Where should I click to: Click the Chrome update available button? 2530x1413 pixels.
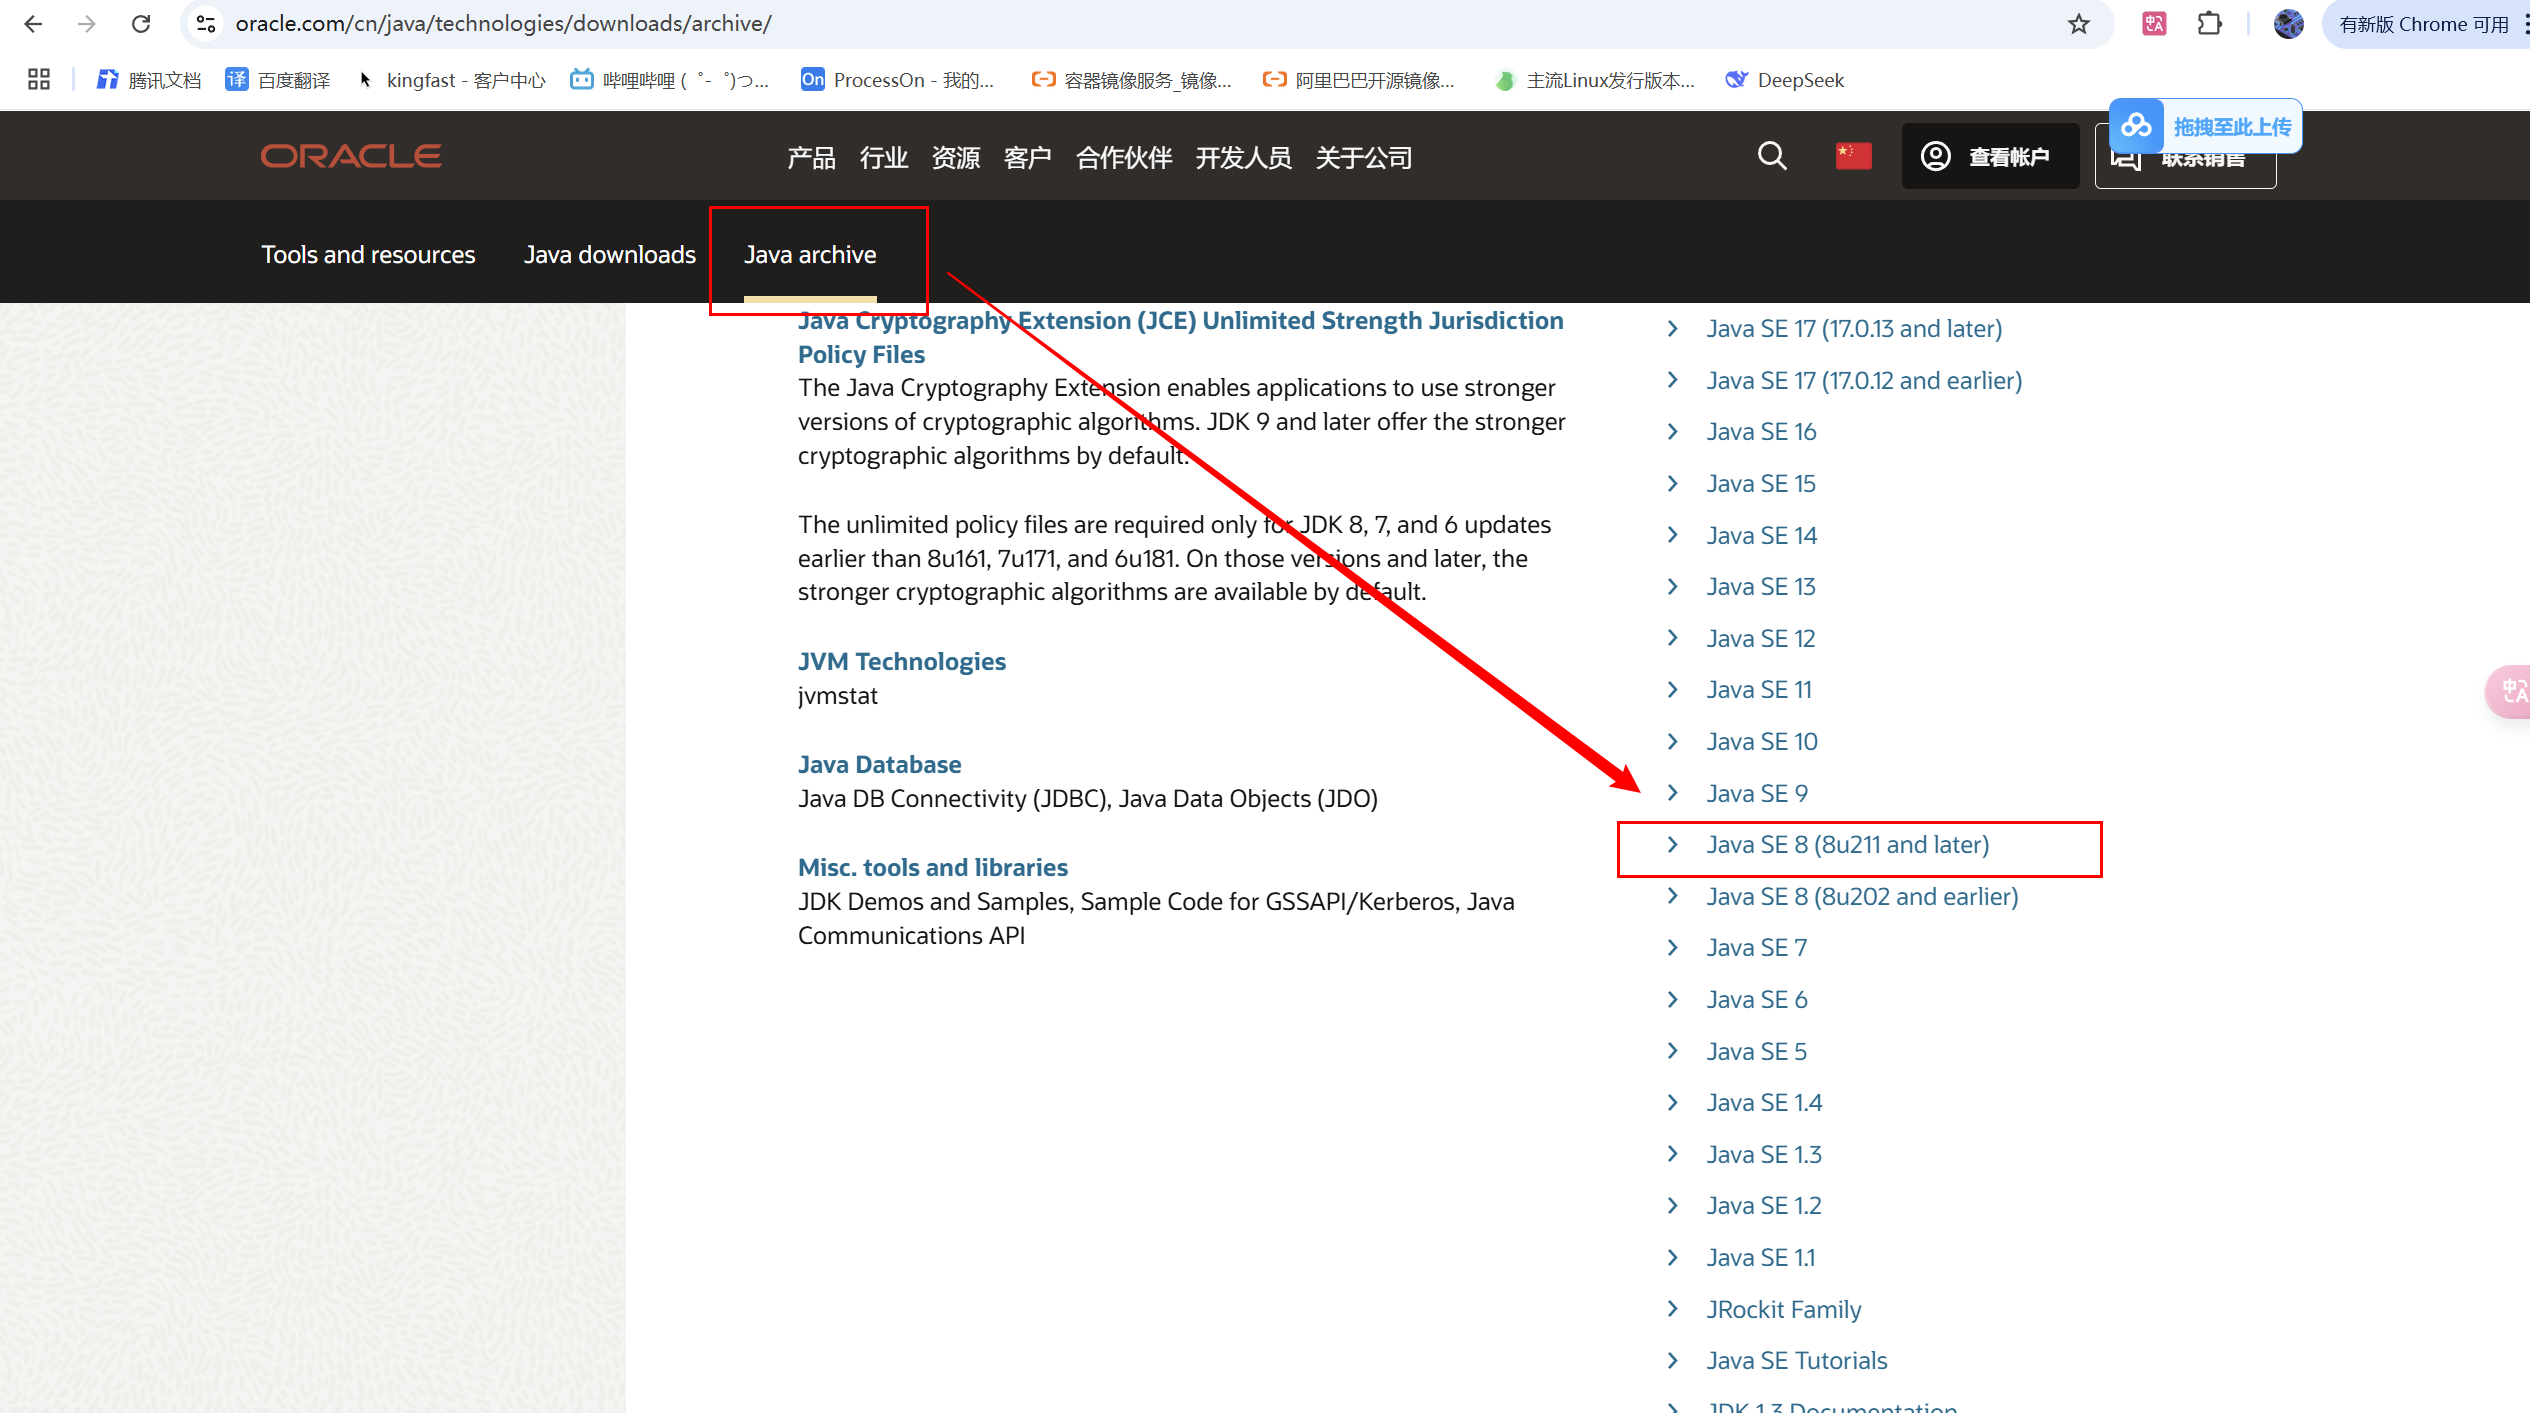[2424, 24]
